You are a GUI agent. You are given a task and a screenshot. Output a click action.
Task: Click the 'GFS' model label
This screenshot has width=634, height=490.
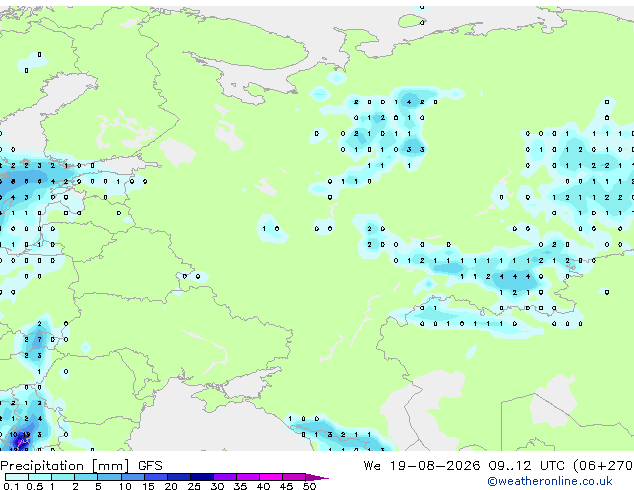tap(150, 466)
